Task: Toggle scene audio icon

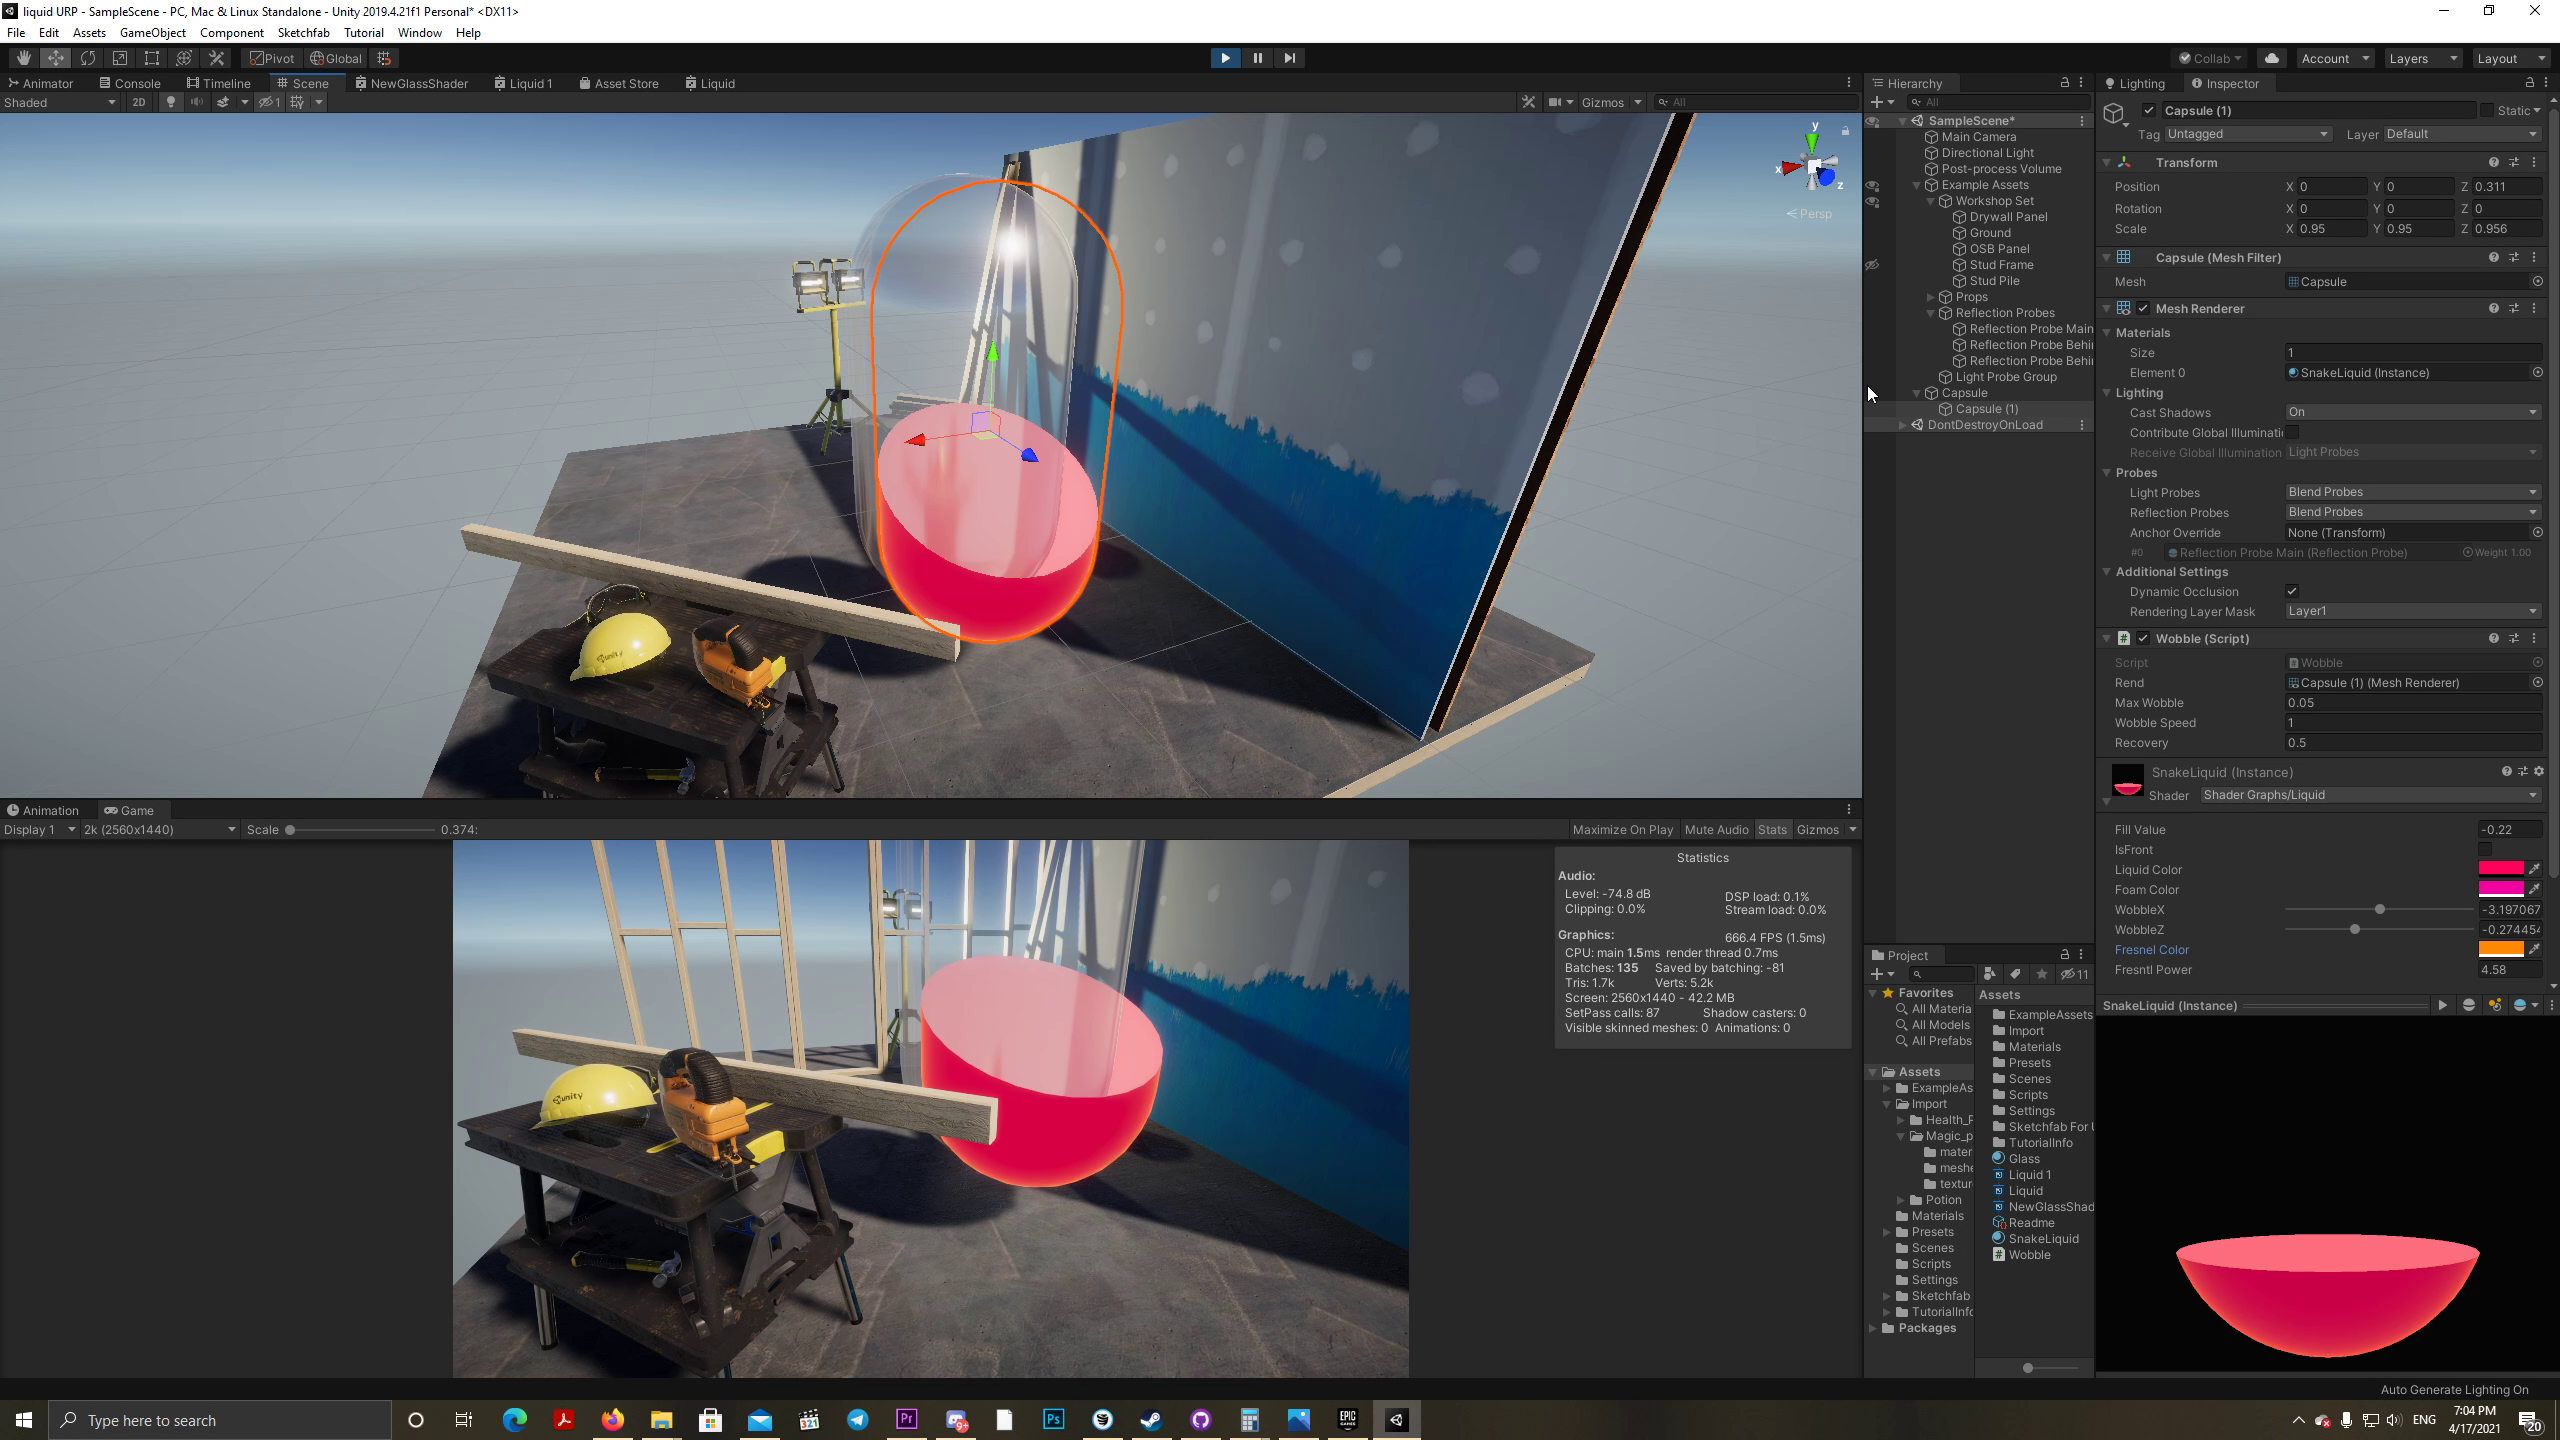Action: tap(196, 102)
